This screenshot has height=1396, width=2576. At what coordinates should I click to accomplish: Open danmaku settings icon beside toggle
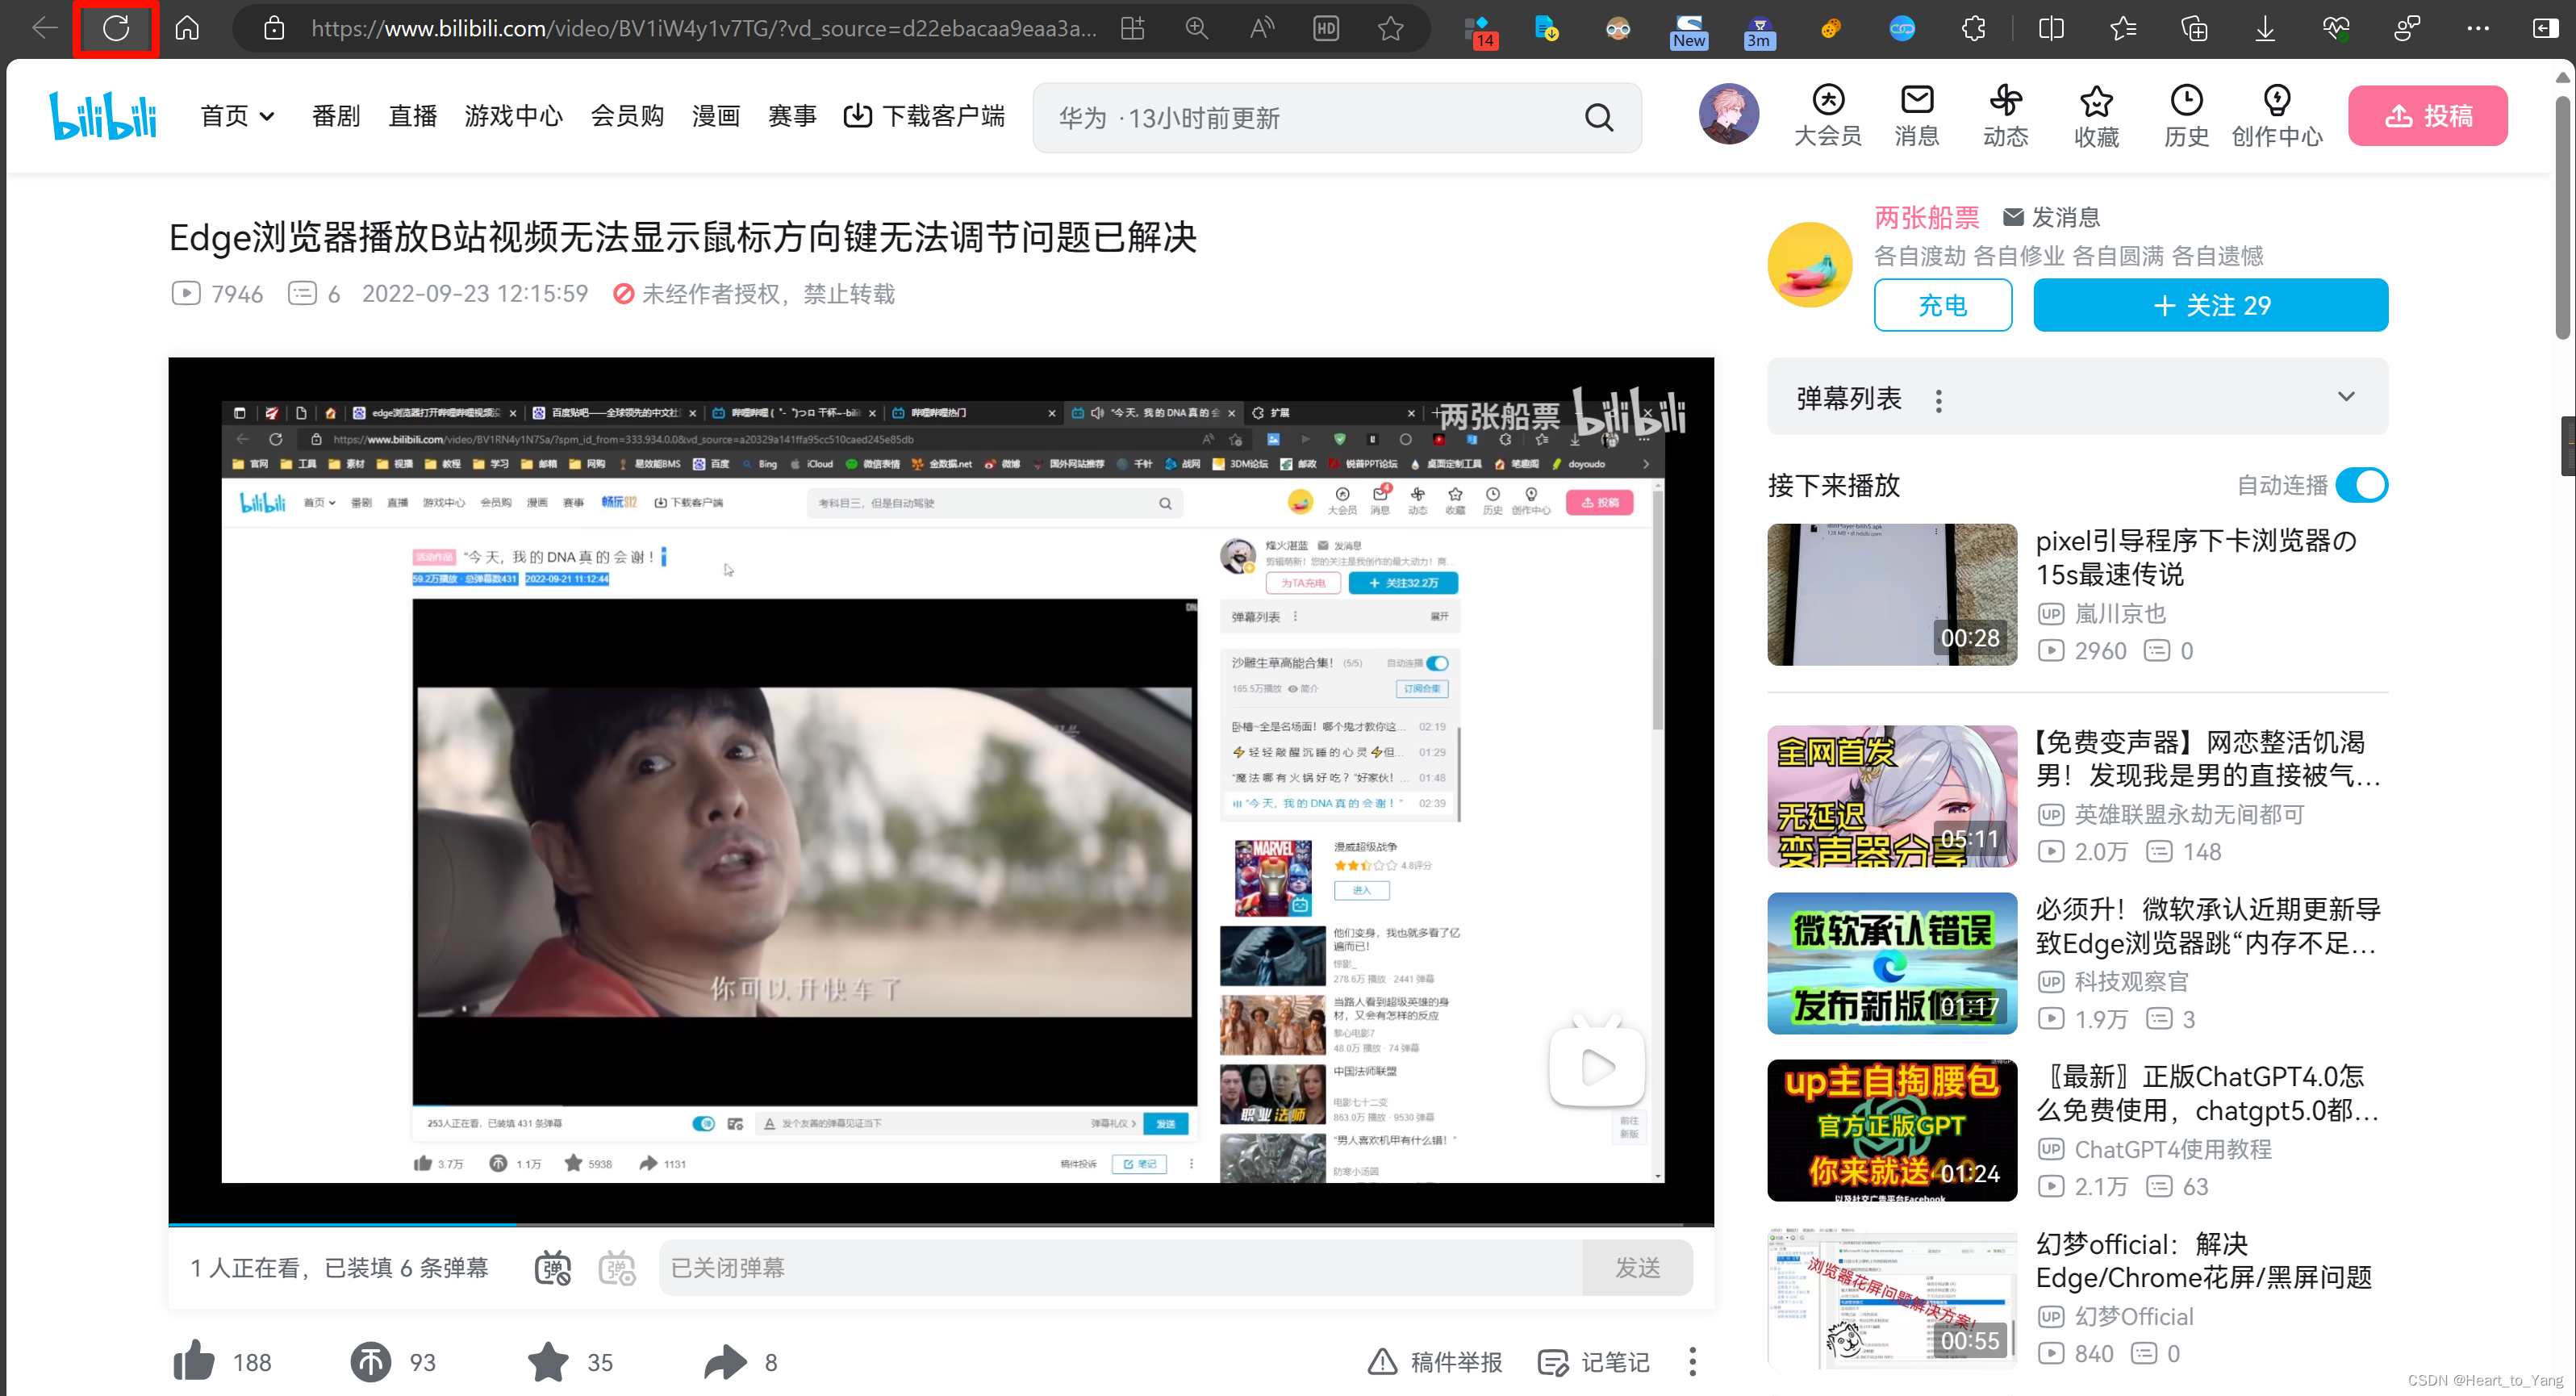(617, 1268)
